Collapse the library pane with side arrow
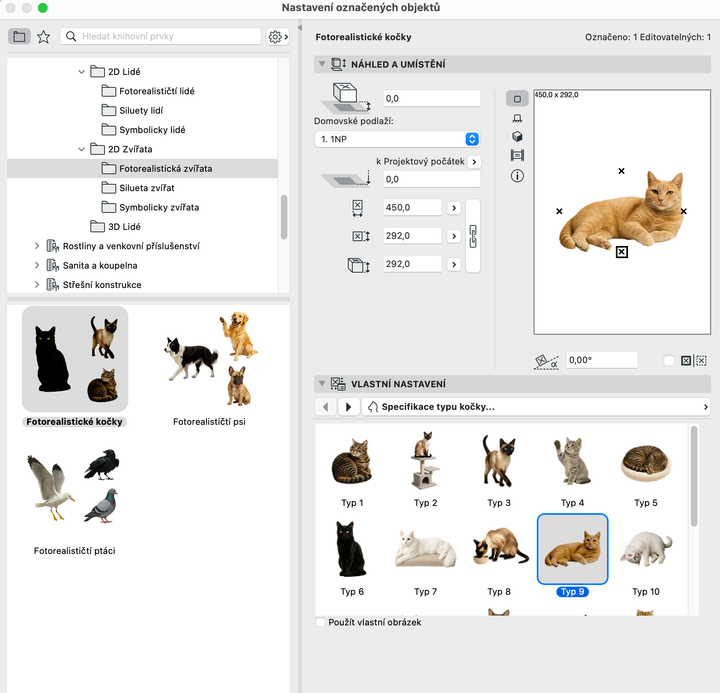Screen dimensions: 720x693 (x=300, y=28)
